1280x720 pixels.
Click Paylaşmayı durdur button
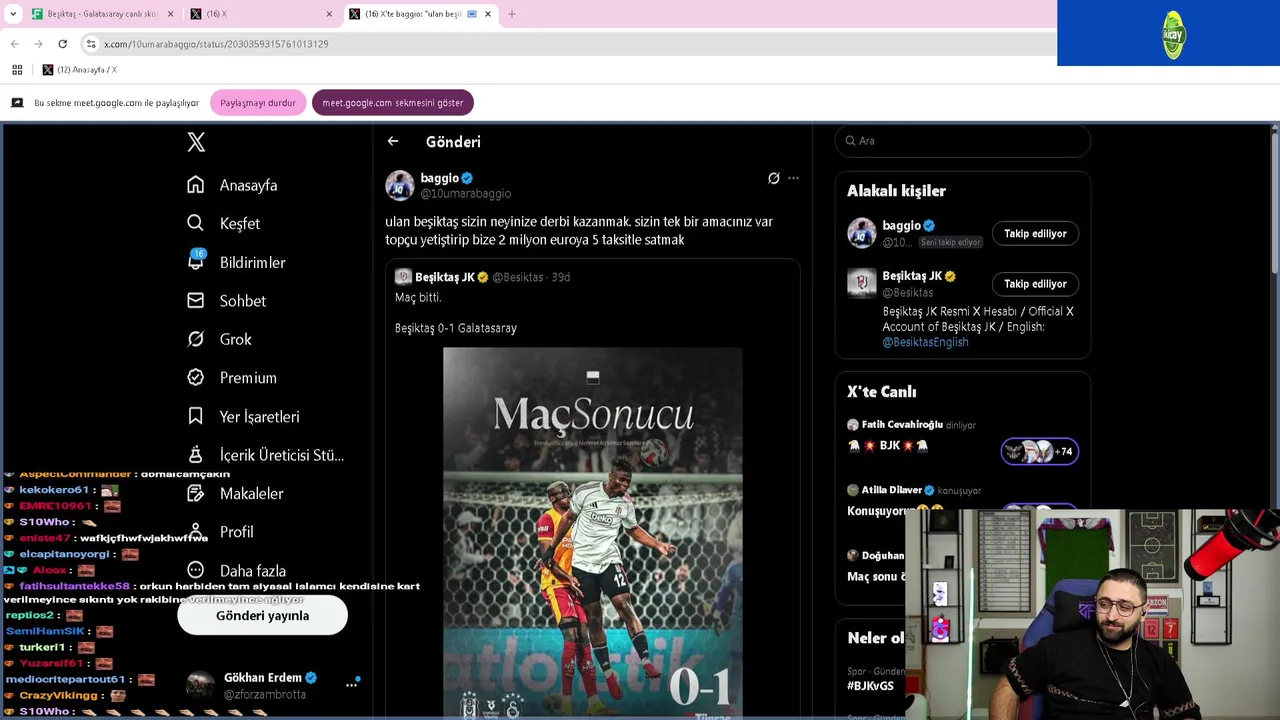(x=258, y=103)
